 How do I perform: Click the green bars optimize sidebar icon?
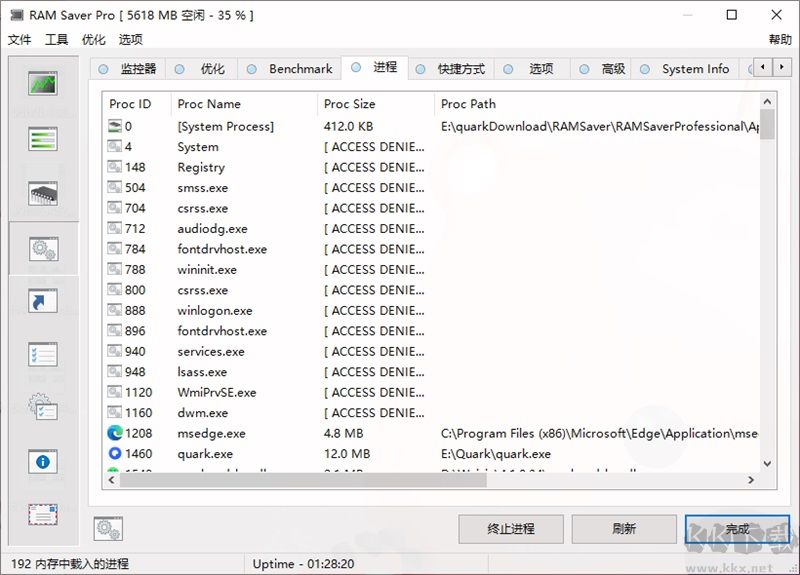click(43, 139)
